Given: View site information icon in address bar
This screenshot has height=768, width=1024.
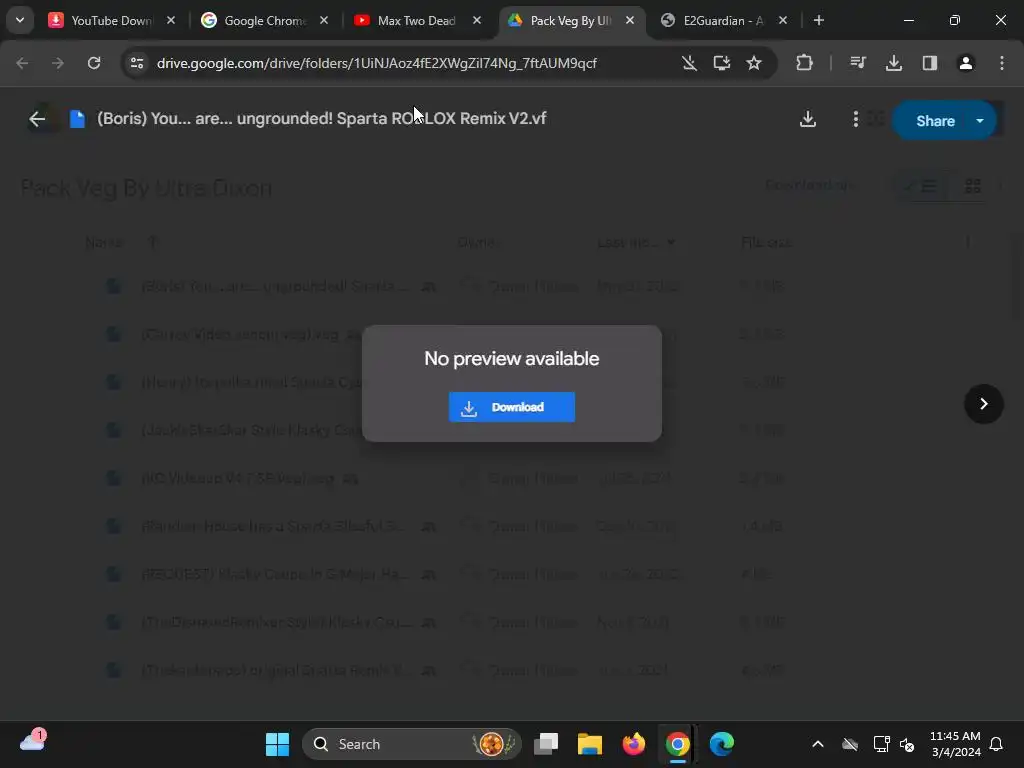Looking at the screenshot, I should pyautogui.click(x=137, y=63).
